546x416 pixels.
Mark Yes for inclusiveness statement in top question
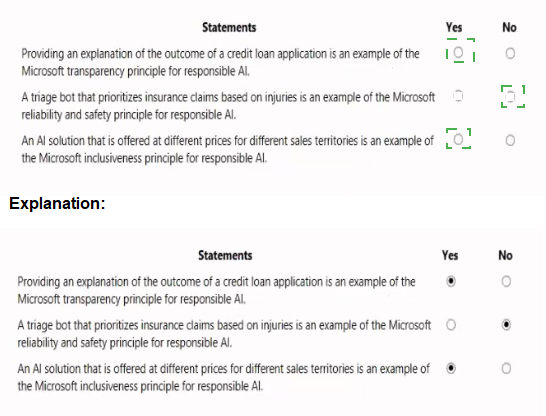point(458,139)
